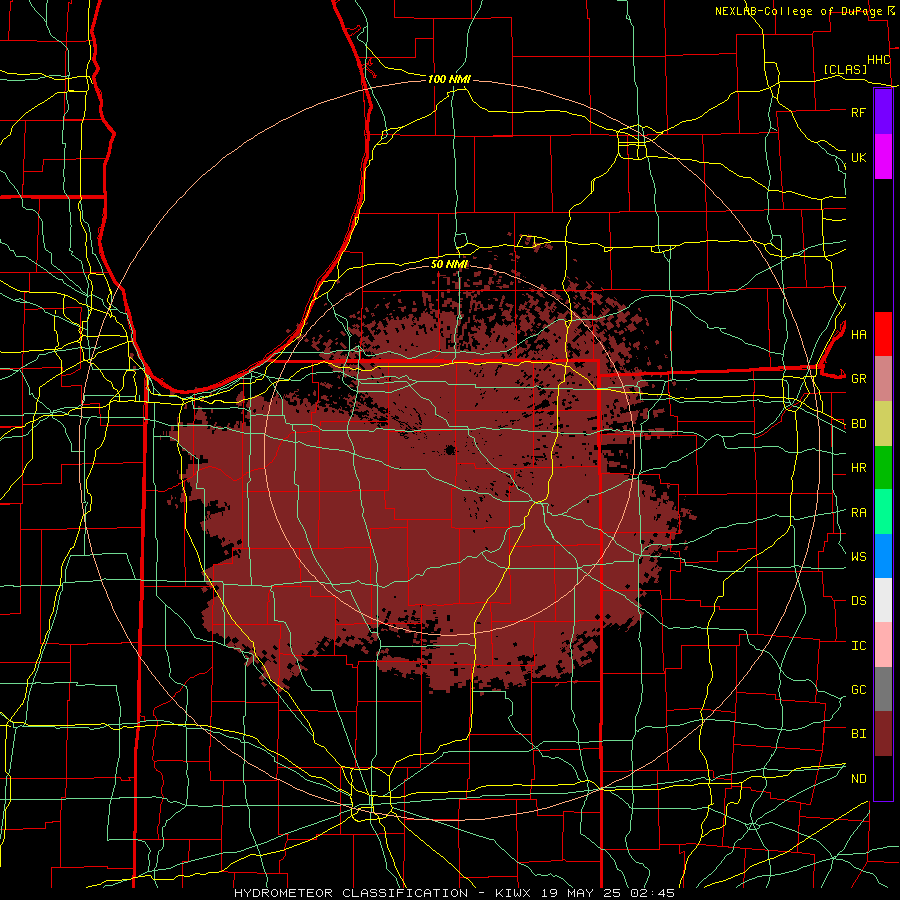The width and height of the screenshot is (900, 900).
Task: Click the GC gray legend swatch
Action: tap(883, 689)
